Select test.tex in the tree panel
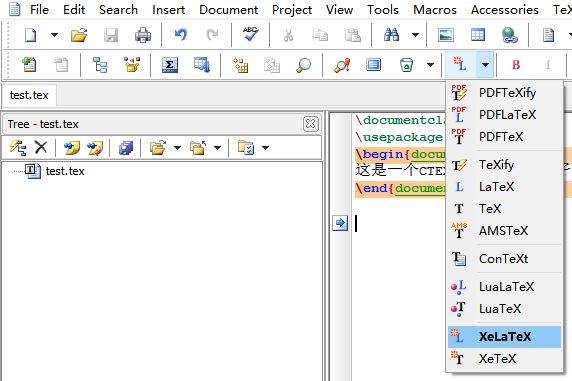 65,171
